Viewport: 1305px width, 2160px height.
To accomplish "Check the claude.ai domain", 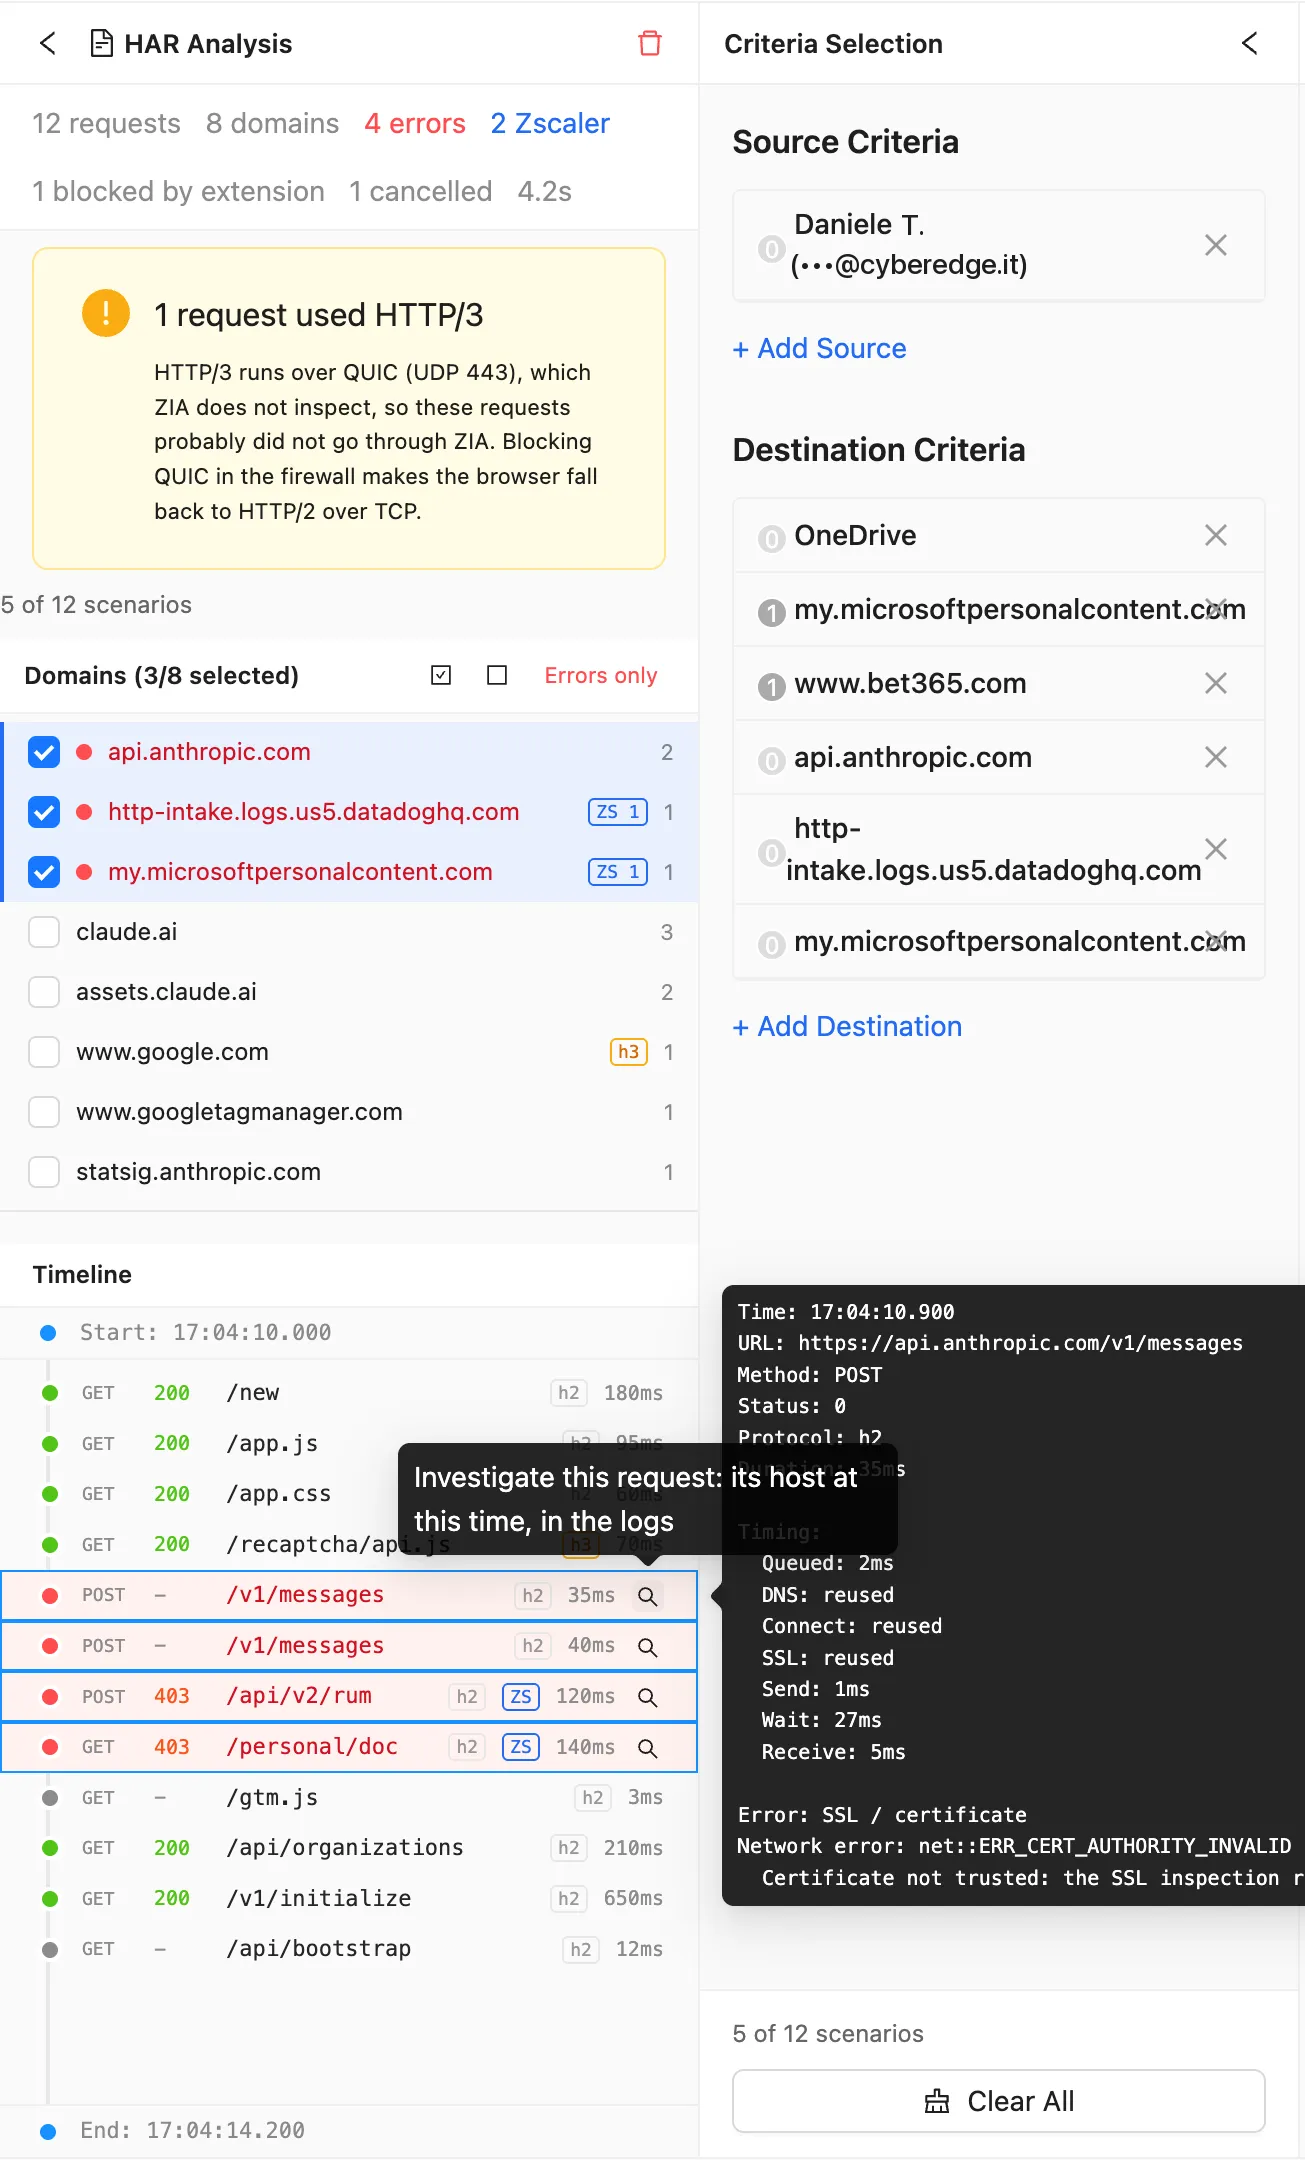I will (44, 932).
